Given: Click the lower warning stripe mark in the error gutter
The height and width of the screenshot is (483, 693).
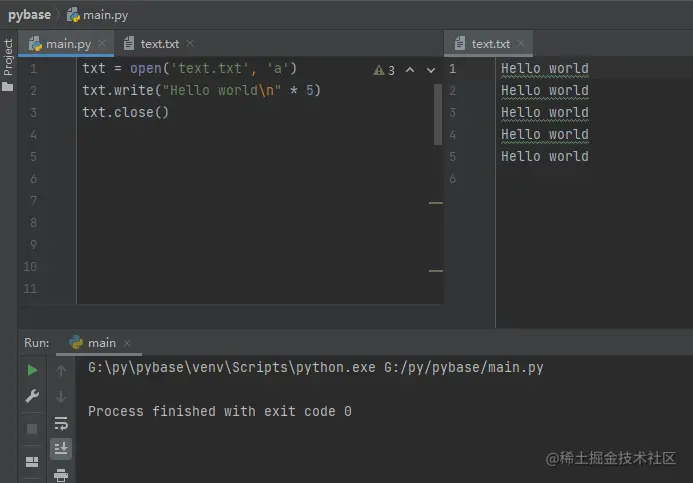Looking at the screenshot, I should (x=436, y=271).
